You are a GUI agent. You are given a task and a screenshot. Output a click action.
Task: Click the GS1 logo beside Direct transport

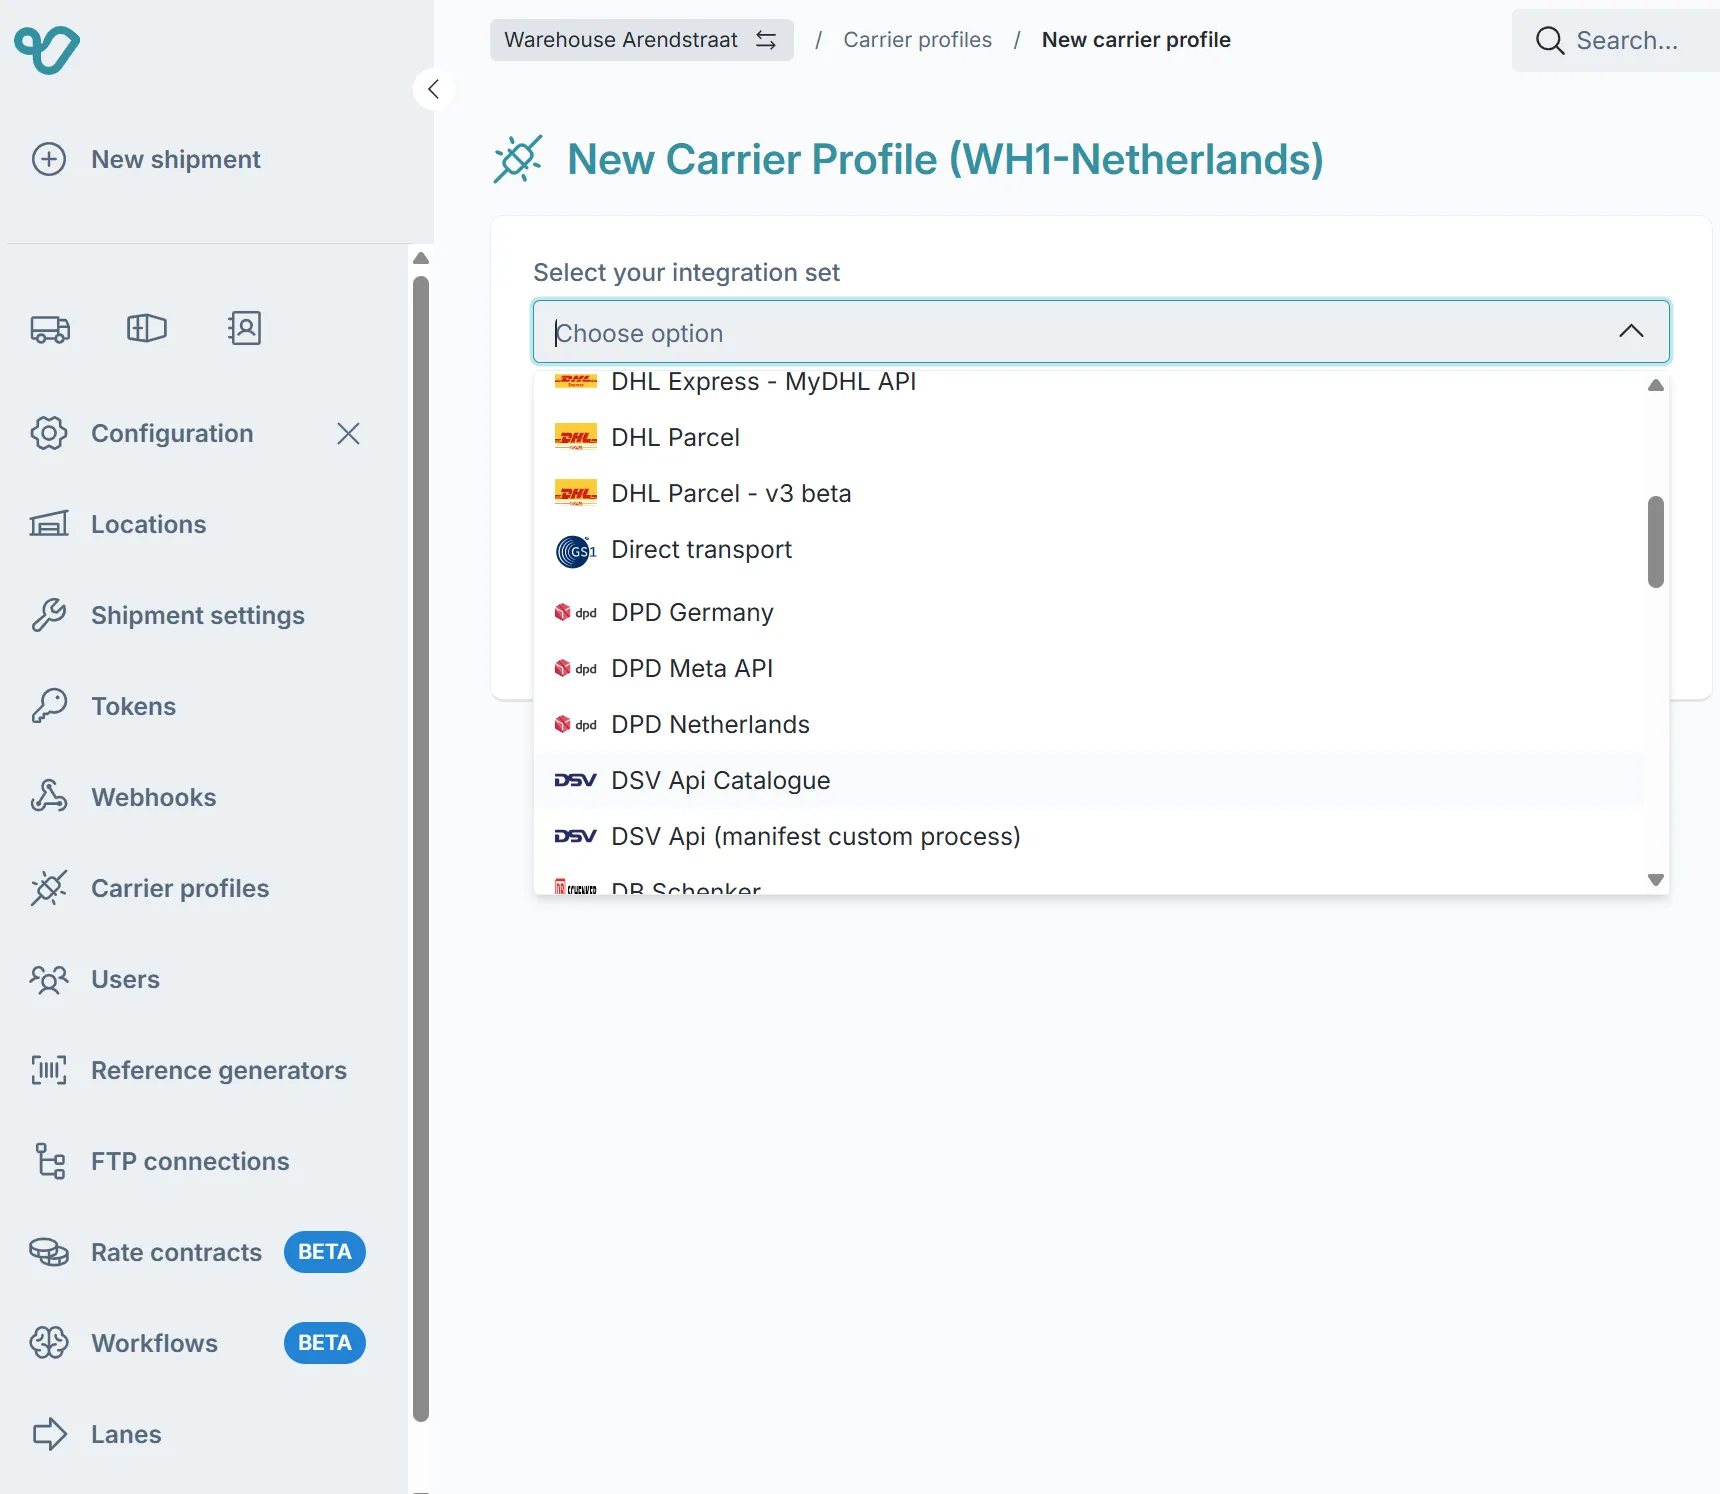point(575,551)
